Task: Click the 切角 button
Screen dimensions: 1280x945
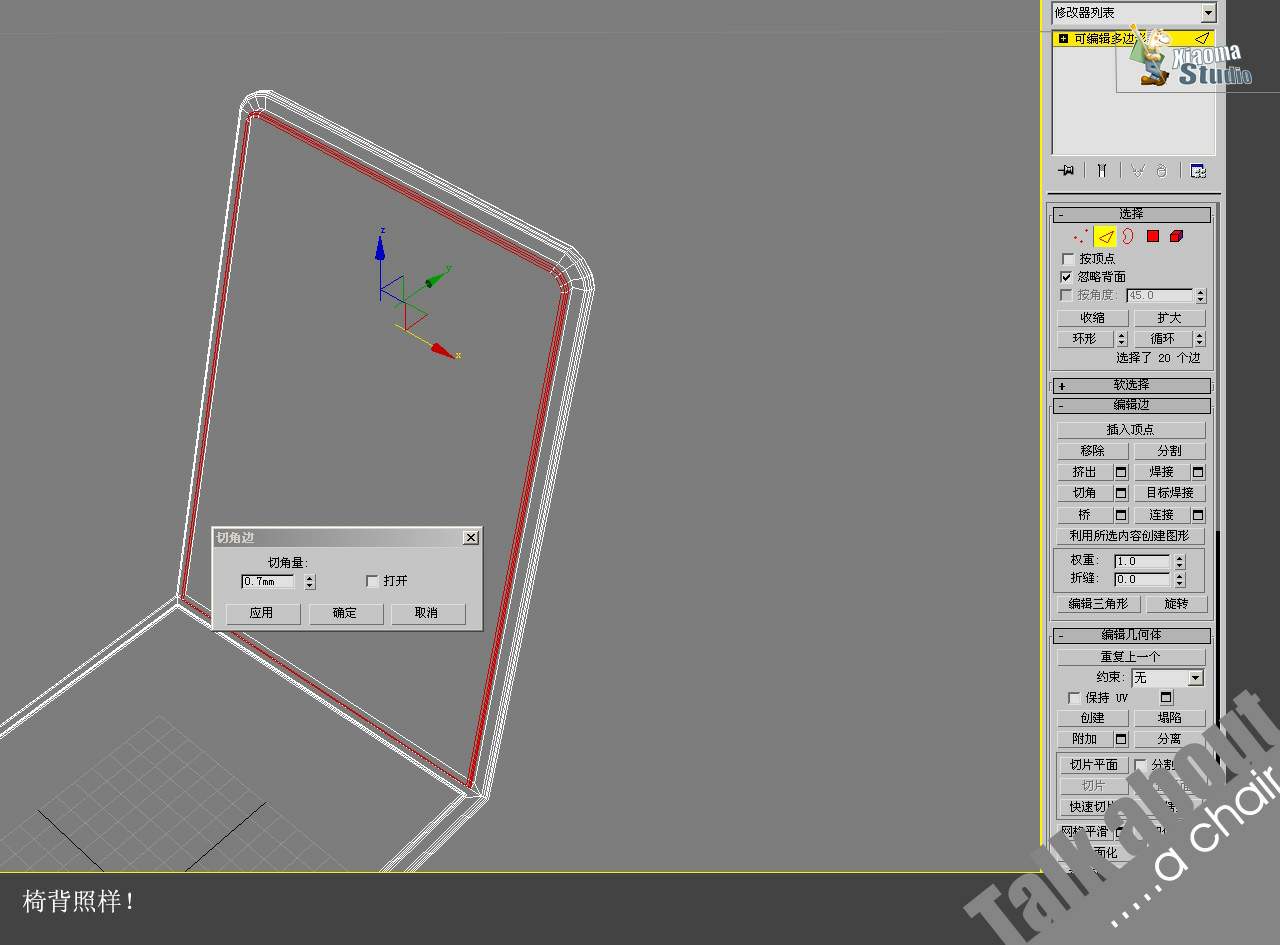Action: 1085,493
